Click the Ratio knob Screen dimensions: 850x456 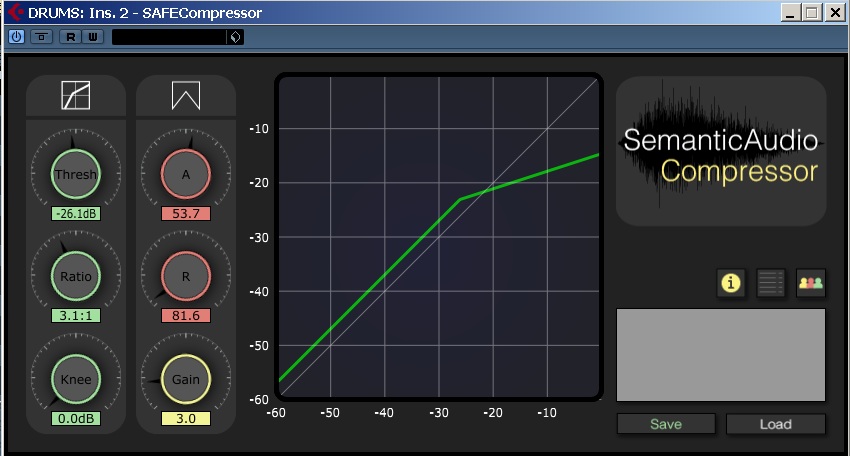point(76,277)
